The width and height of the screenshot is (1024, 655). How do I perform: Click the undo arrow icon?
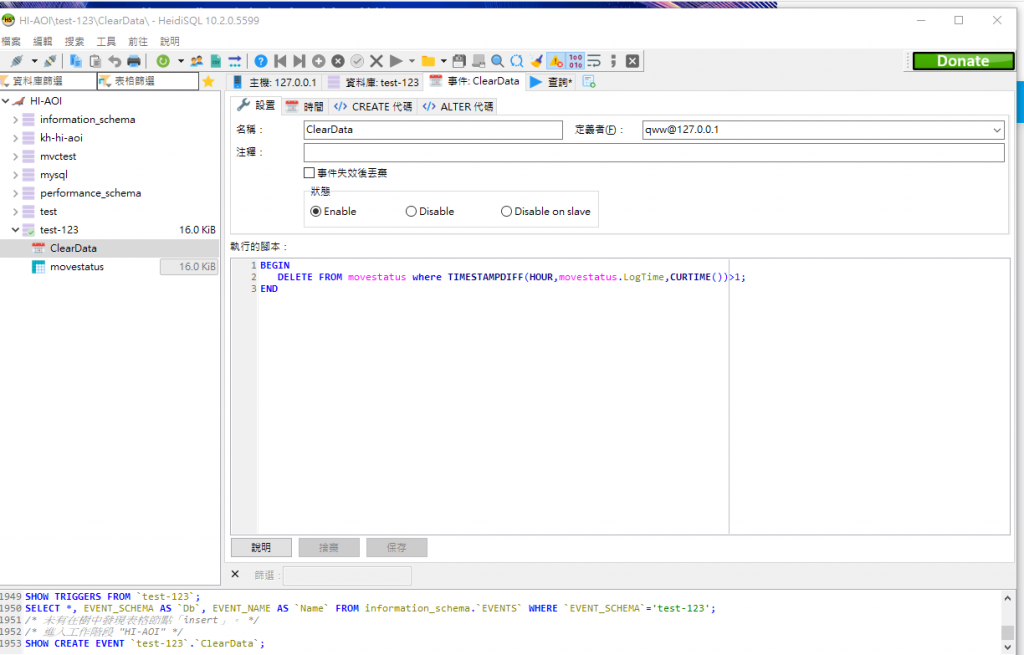(x=114, y=61)
